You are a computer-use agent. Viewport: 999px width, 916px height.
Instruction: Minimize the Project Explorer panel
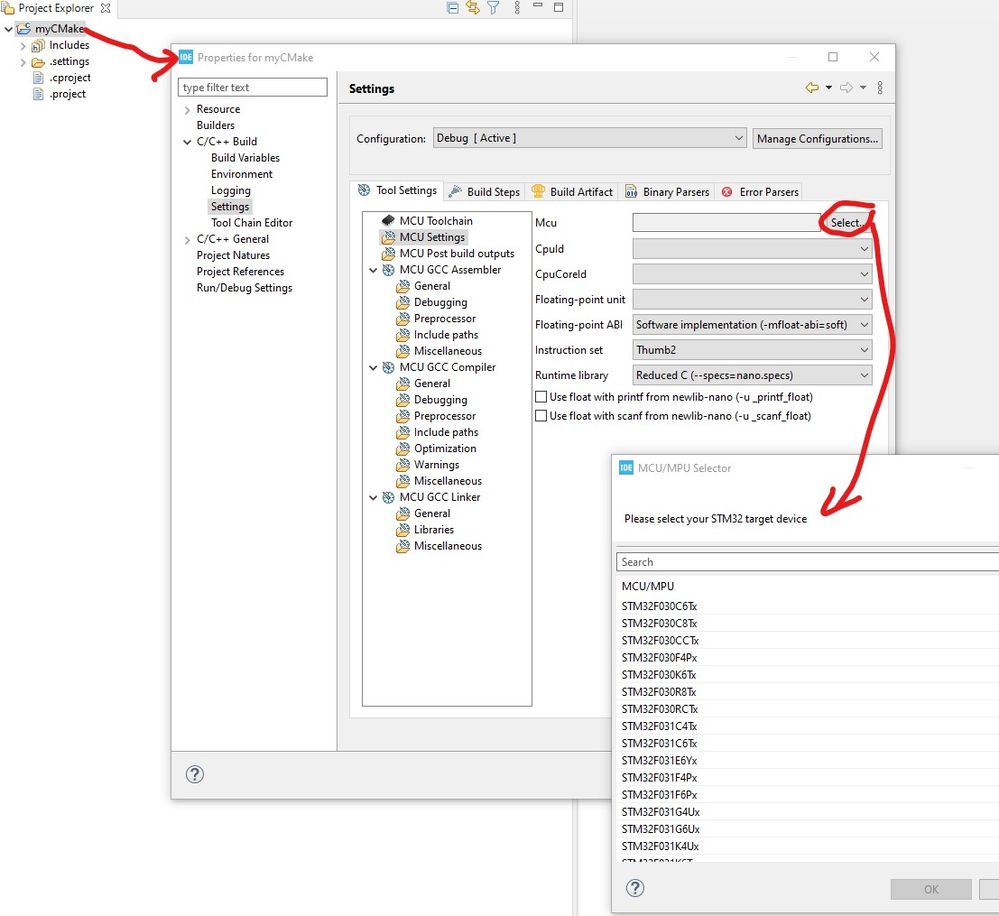click(x=538, y=6)
